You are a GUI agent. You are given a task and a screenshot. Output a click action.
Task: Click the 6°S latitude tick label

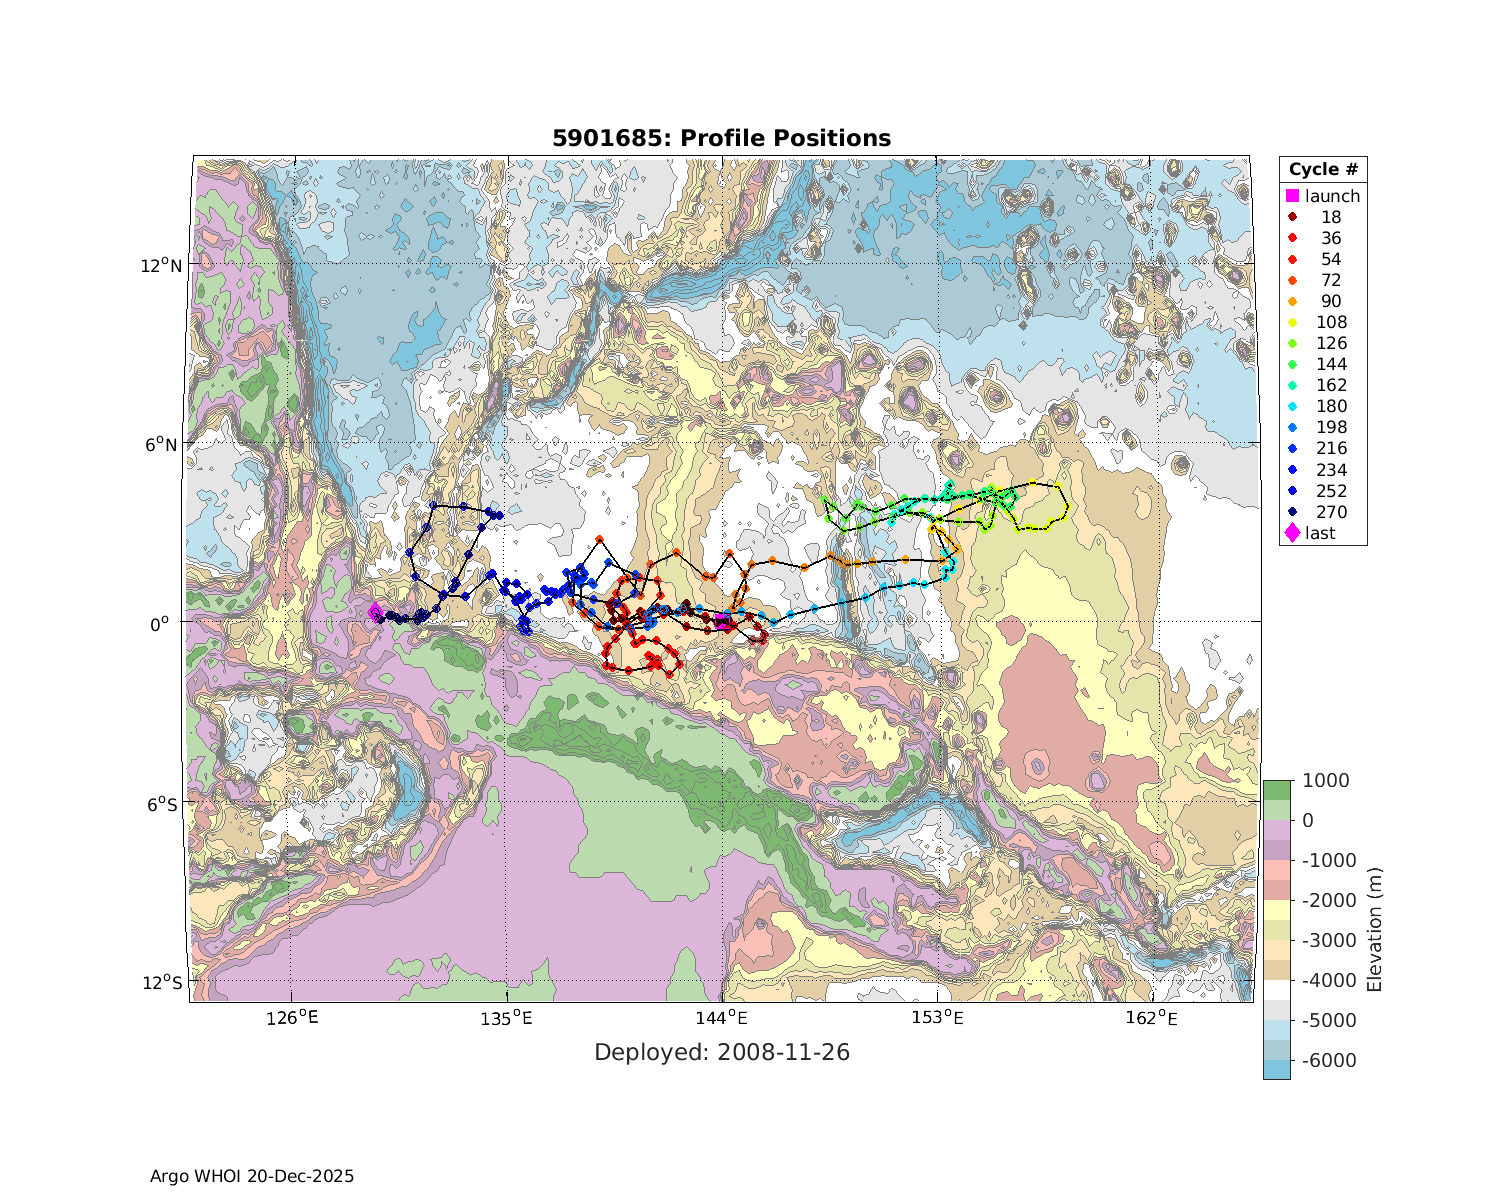coord(161,804)
